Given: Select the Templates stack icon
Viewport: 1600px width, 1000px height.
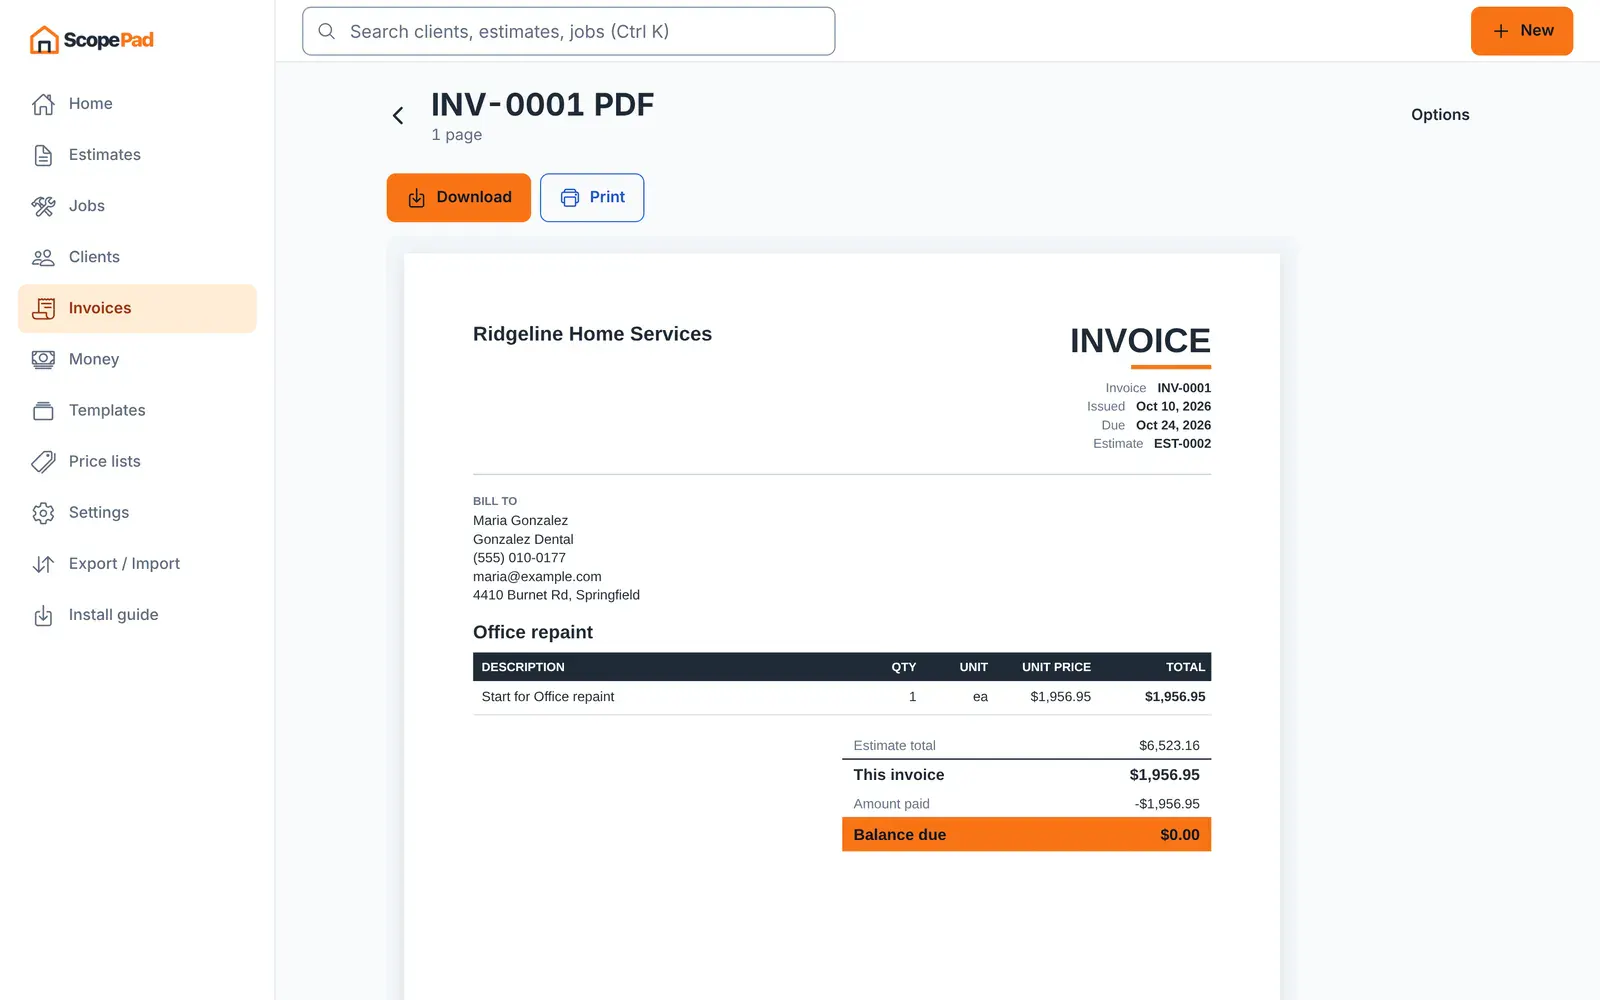Looking at the screenshot, I should (43, 410).
